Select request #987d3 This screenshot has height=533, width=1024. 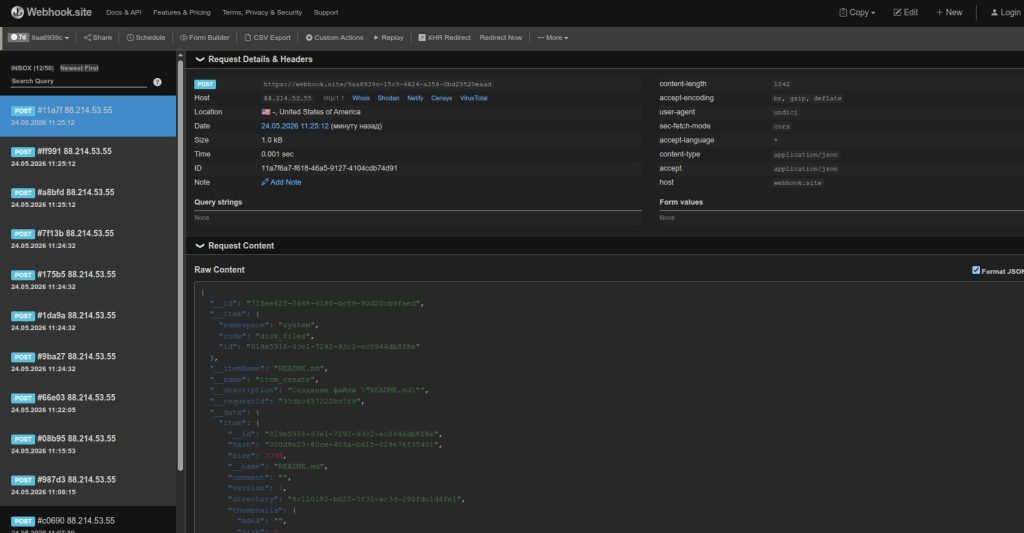pos(88,485)
